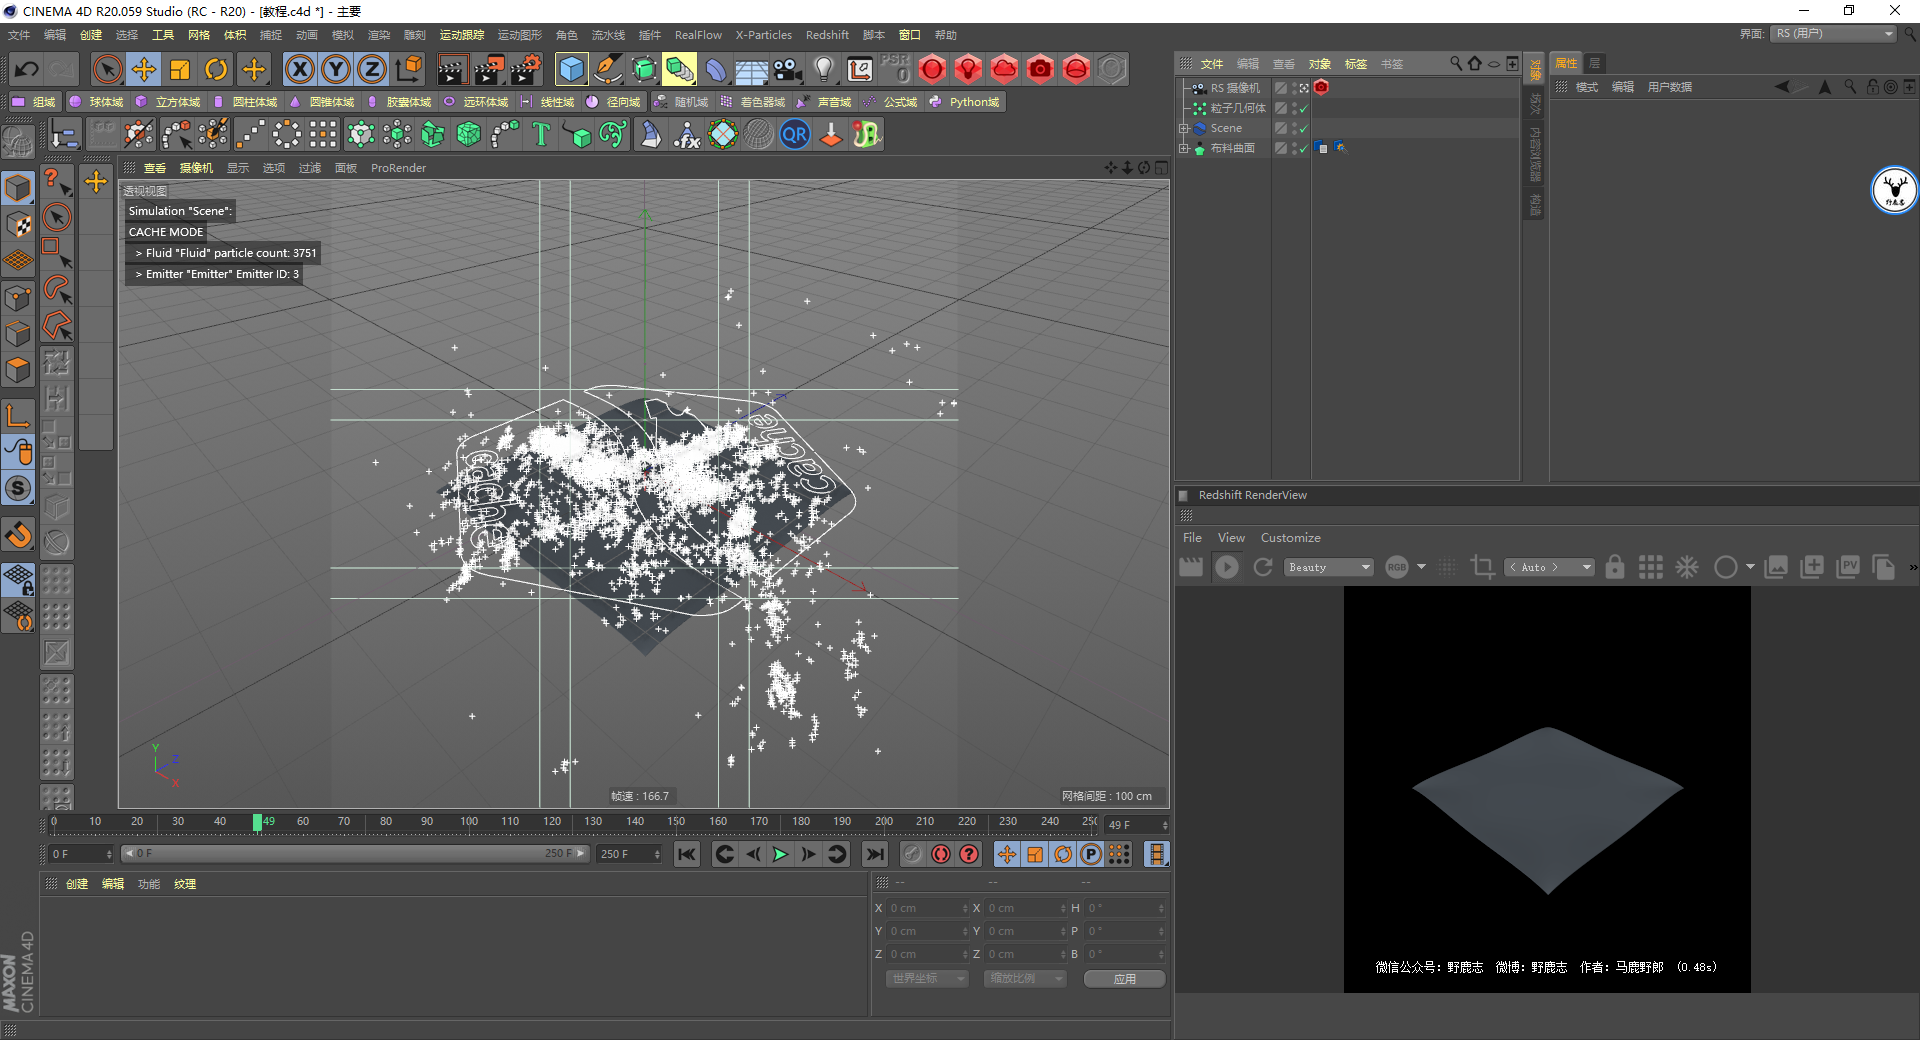The width and height of the screenshot is (1920, 1040).
Task: Open the RealFlow menu
Action: [697, 35]
